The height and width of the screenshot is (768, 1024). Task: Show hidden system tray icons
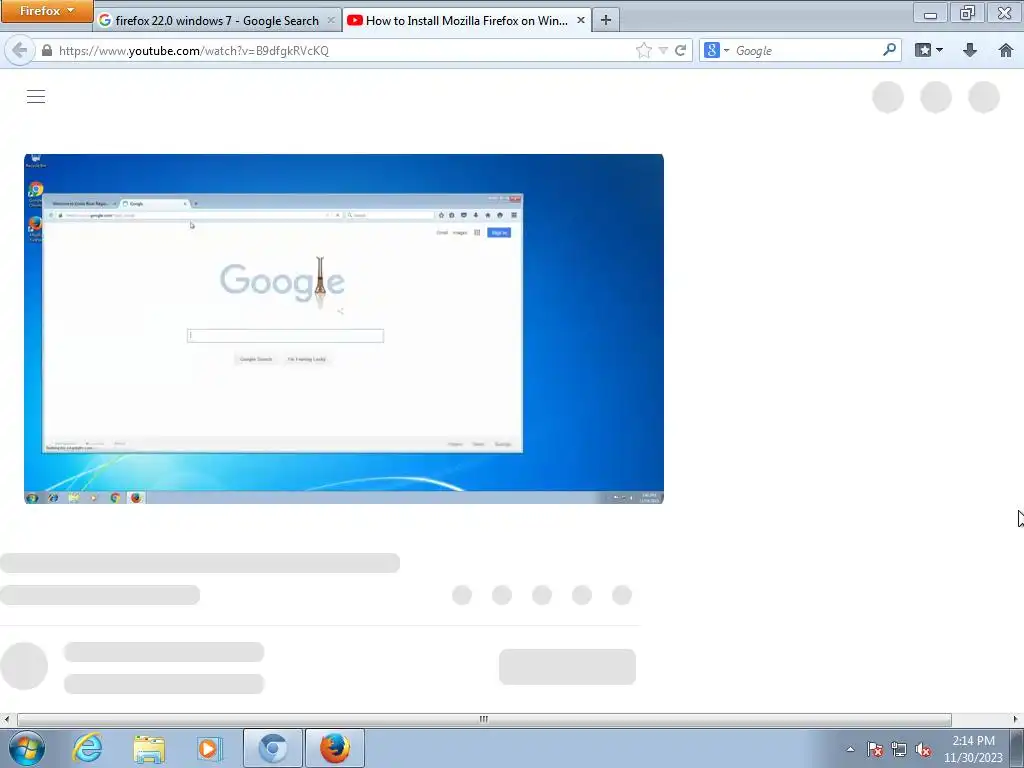(850, 749)
